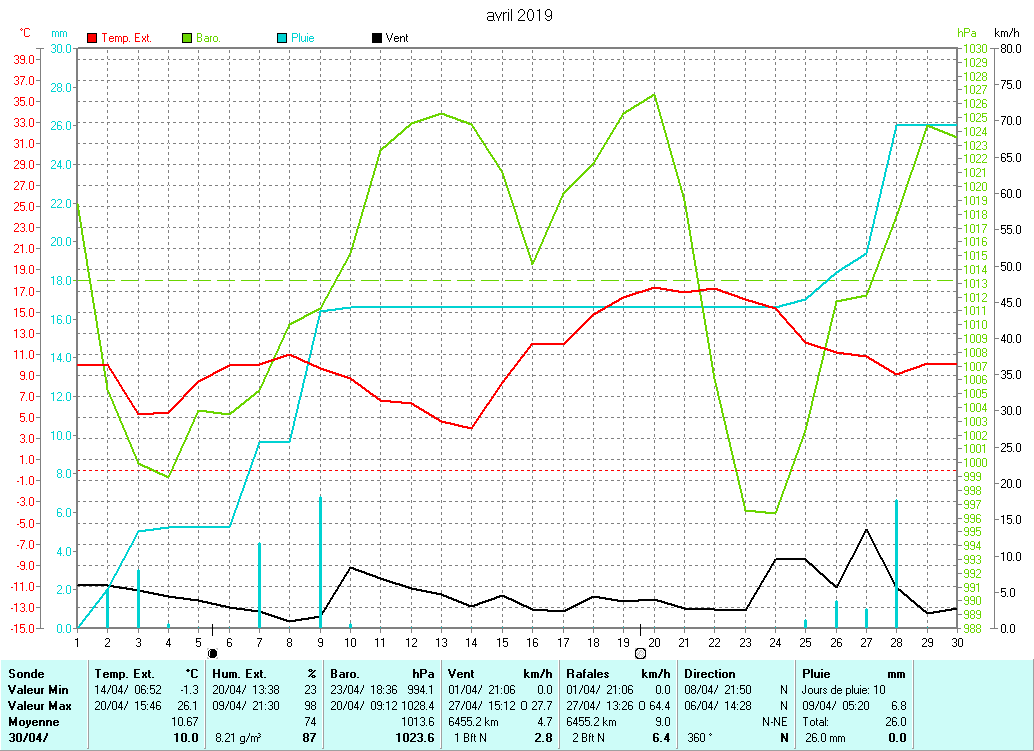The width and height of the screenshot is (1034, 751).
Task: Click the new moon icon below the chart
Action: tap(212, 653)
